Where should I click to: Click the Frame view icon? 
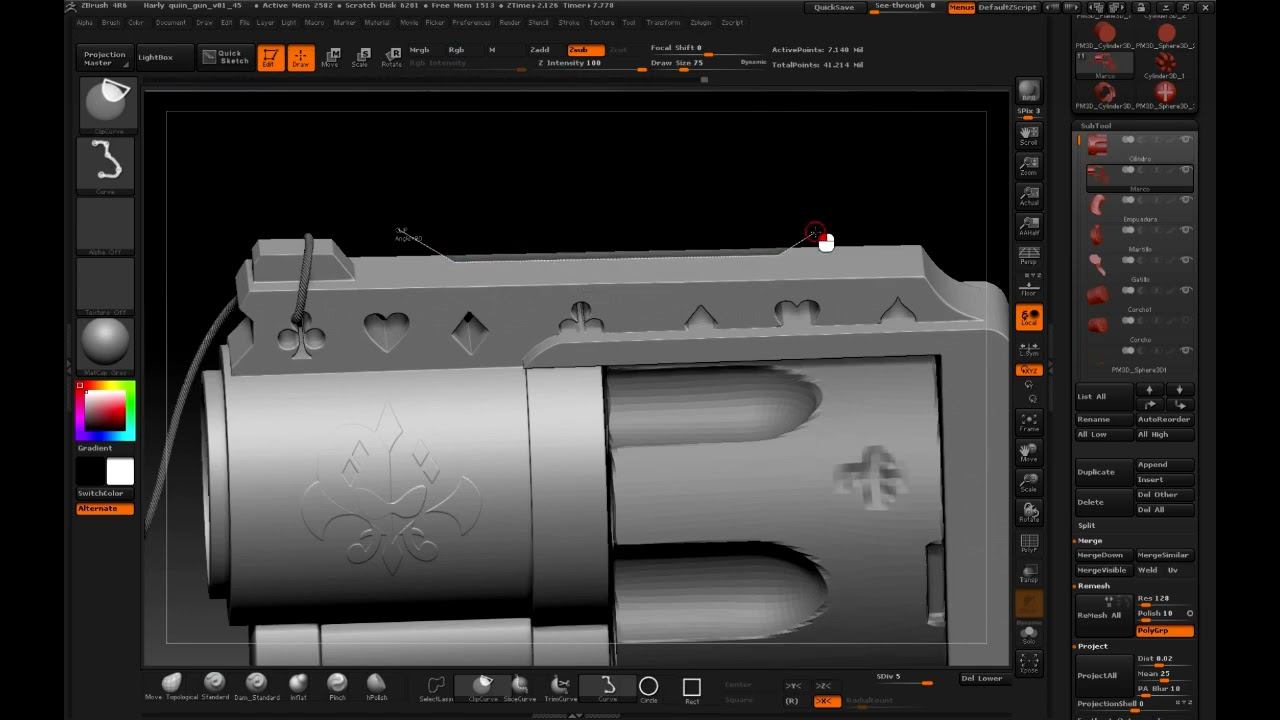1028,422
